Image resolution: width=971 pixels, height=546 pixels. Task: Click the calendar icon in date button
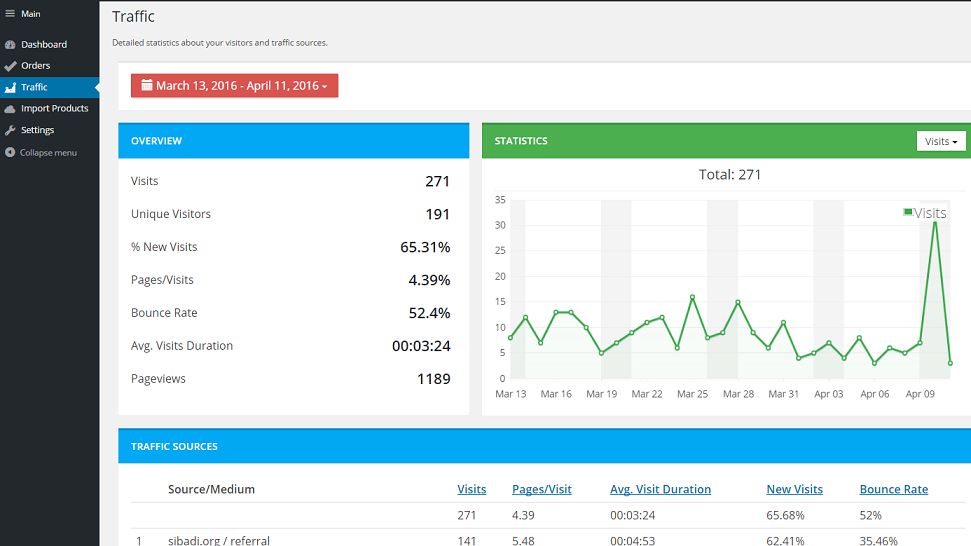click(147, 86)
